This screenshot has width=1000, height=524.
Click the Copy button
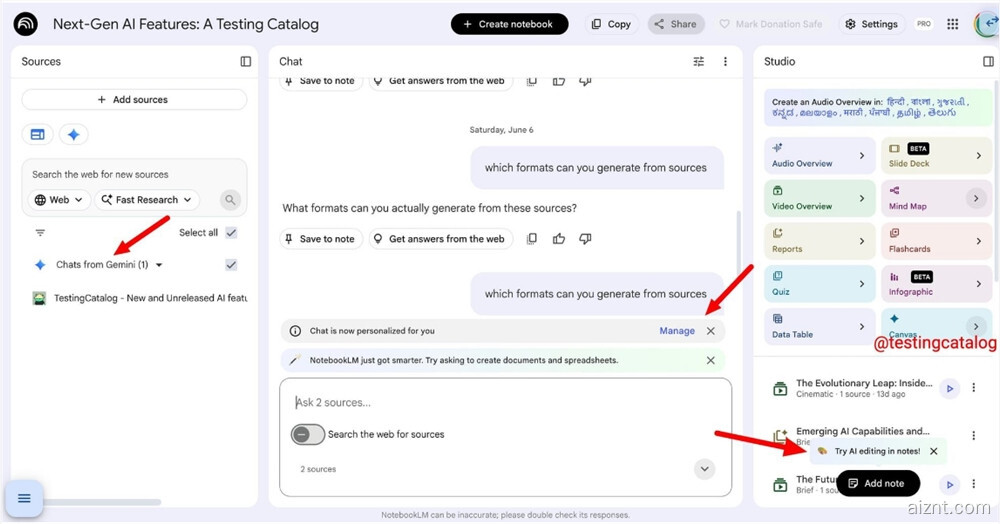pyautogui.click(x=611, y=24)
